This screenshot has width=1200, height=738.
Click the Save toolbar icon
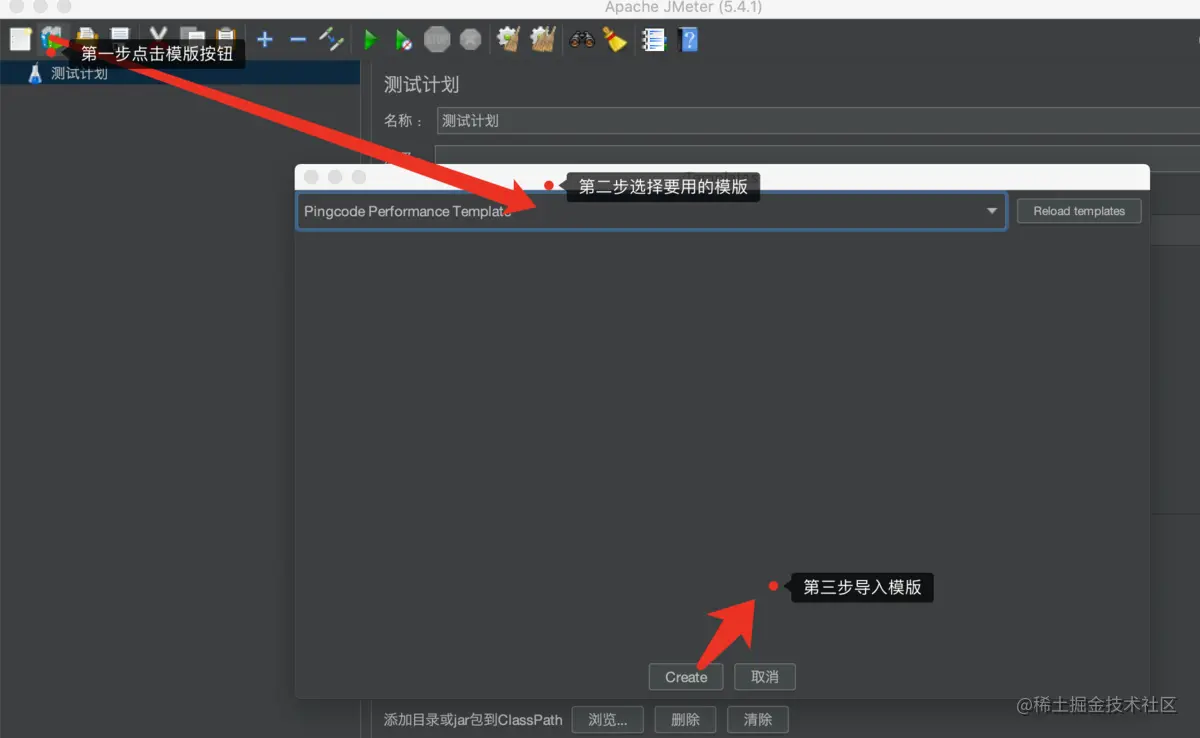coord(120,38)
